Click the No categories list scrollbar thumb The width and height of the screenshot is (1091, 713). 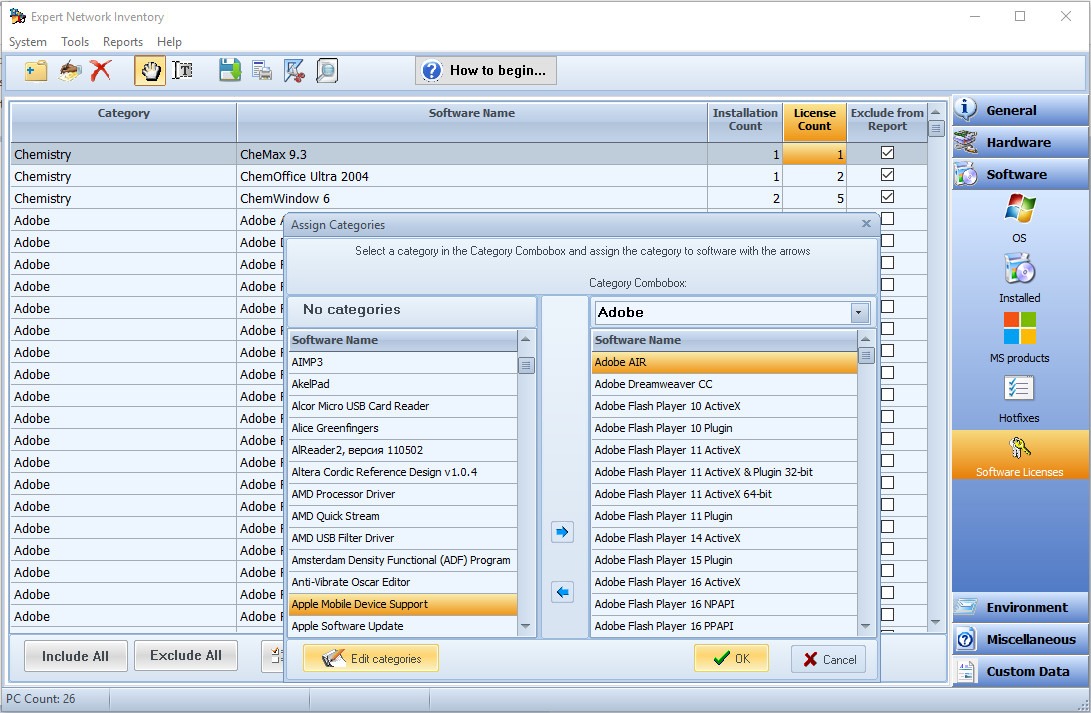point(526,365)
